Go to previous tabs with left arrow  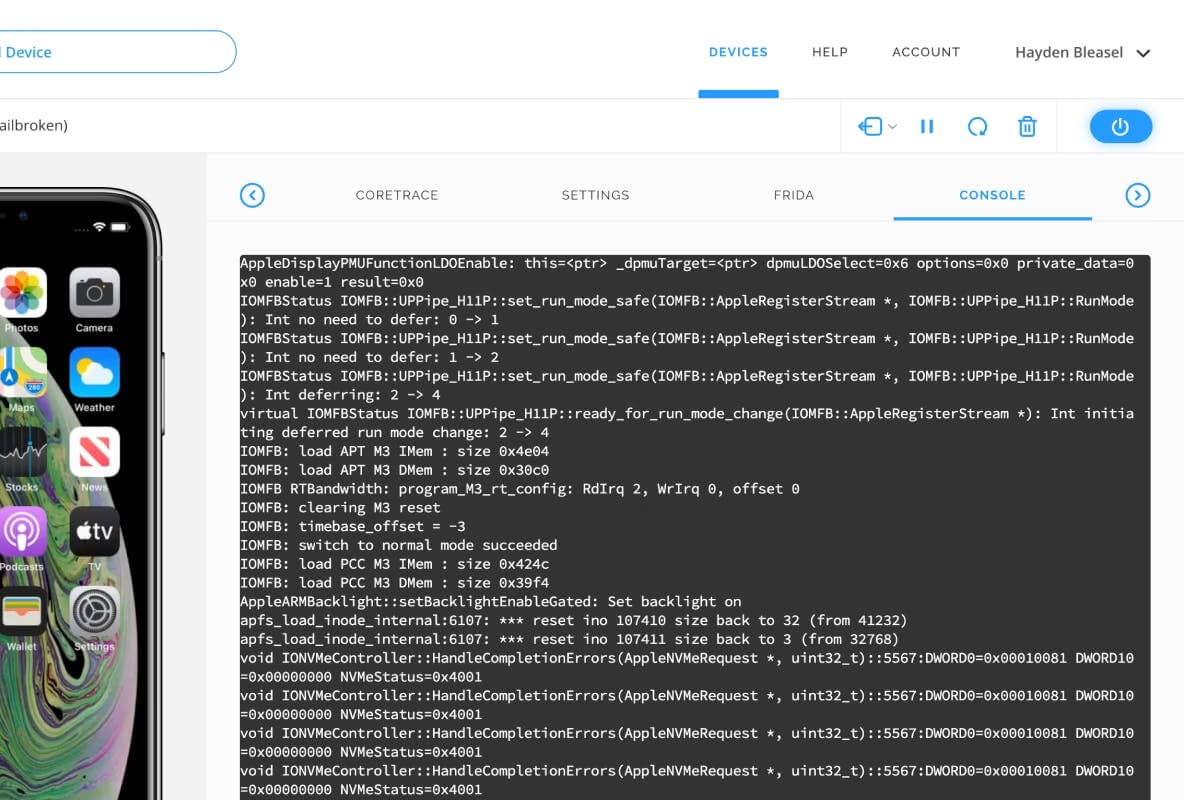coord(252,195)
